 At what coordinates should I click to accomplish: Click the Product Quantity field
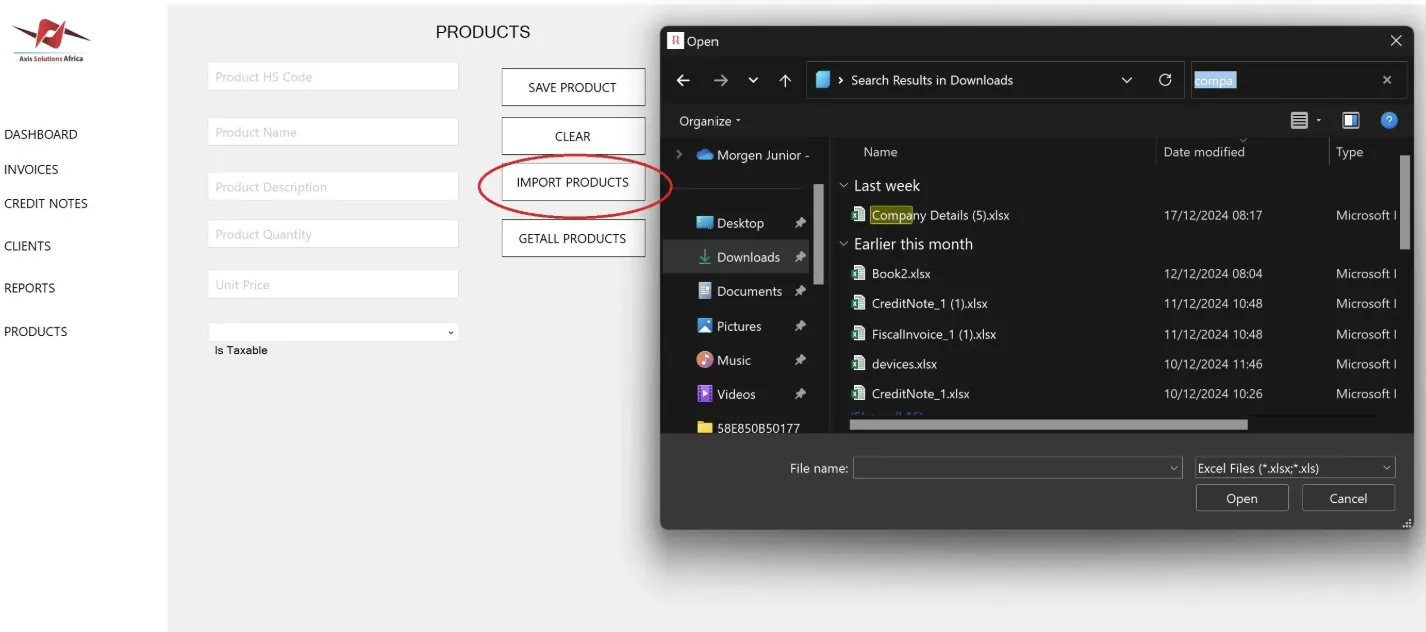tap(333, 234)
